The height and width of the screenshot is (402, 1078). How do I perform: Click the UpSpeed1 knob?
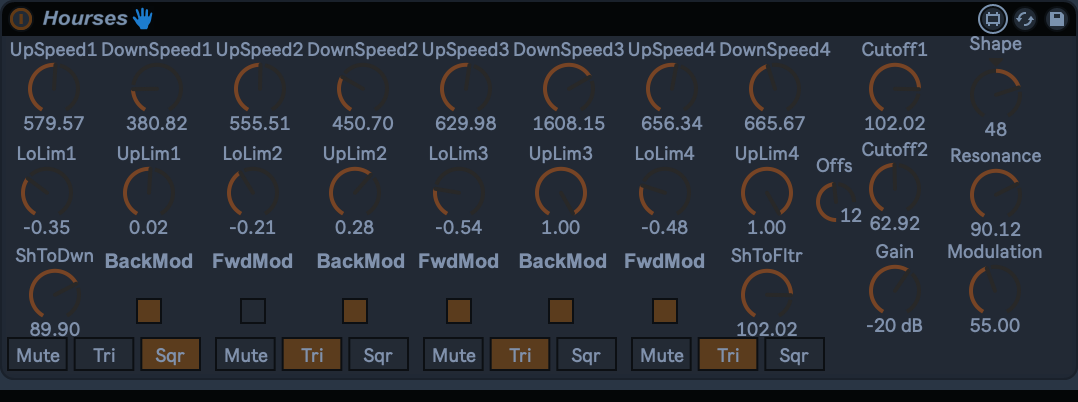pos(52,91)
